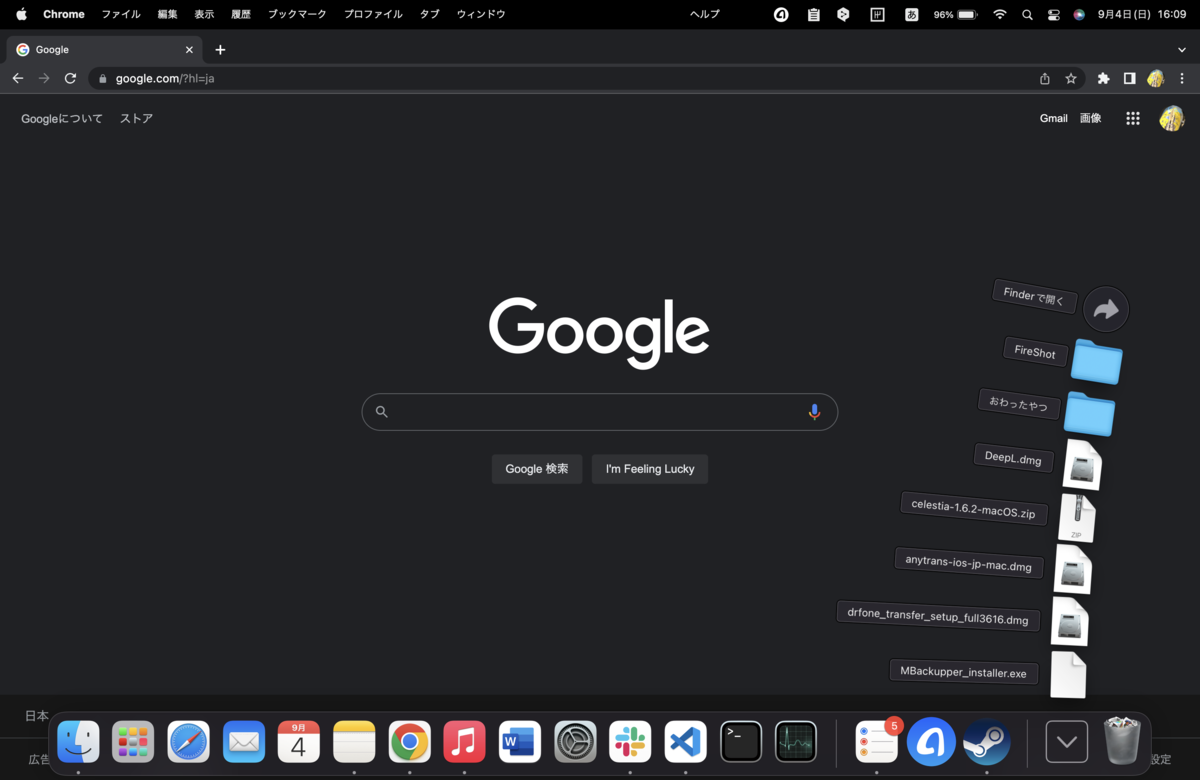
Task: Open Wi-Fi status in menu bar
Action: [1000, 14]
